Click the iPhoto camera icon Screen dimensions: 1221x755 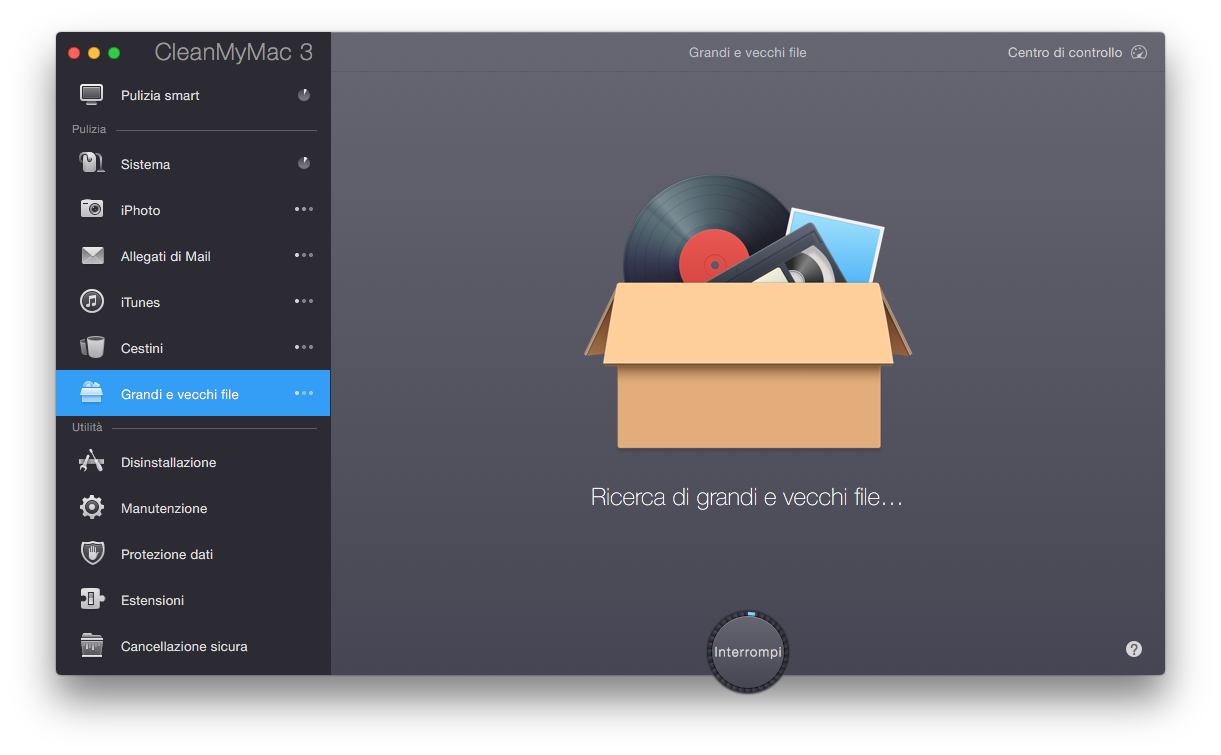point(92,209)
